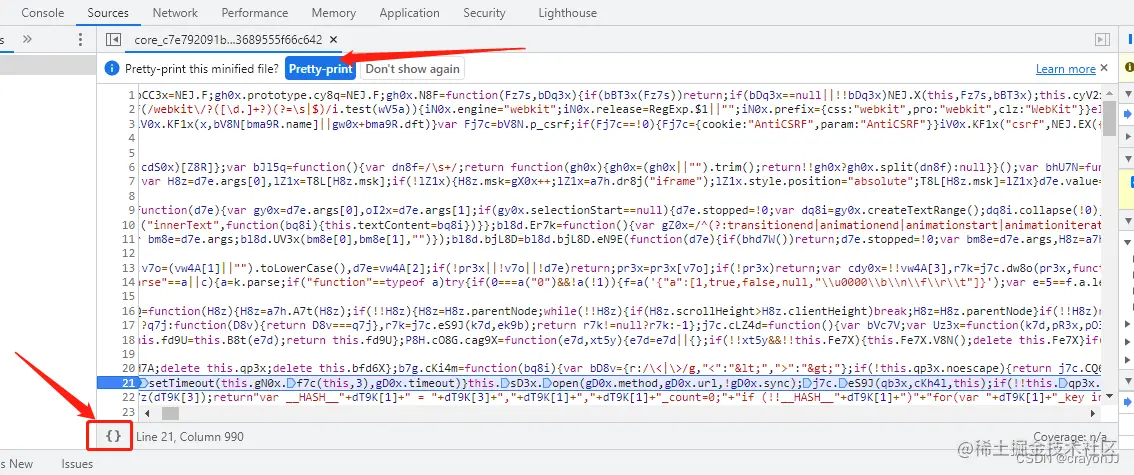Screen dimensions: 1134x475
Task: Switch to the Sources tab
Action: pyautogui.click(x=108, y=13)
